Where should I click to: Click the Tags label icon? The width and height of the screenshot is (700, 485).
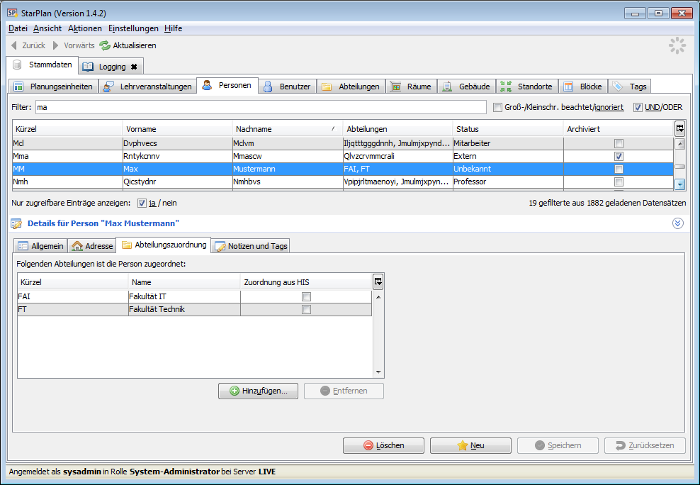617,87
